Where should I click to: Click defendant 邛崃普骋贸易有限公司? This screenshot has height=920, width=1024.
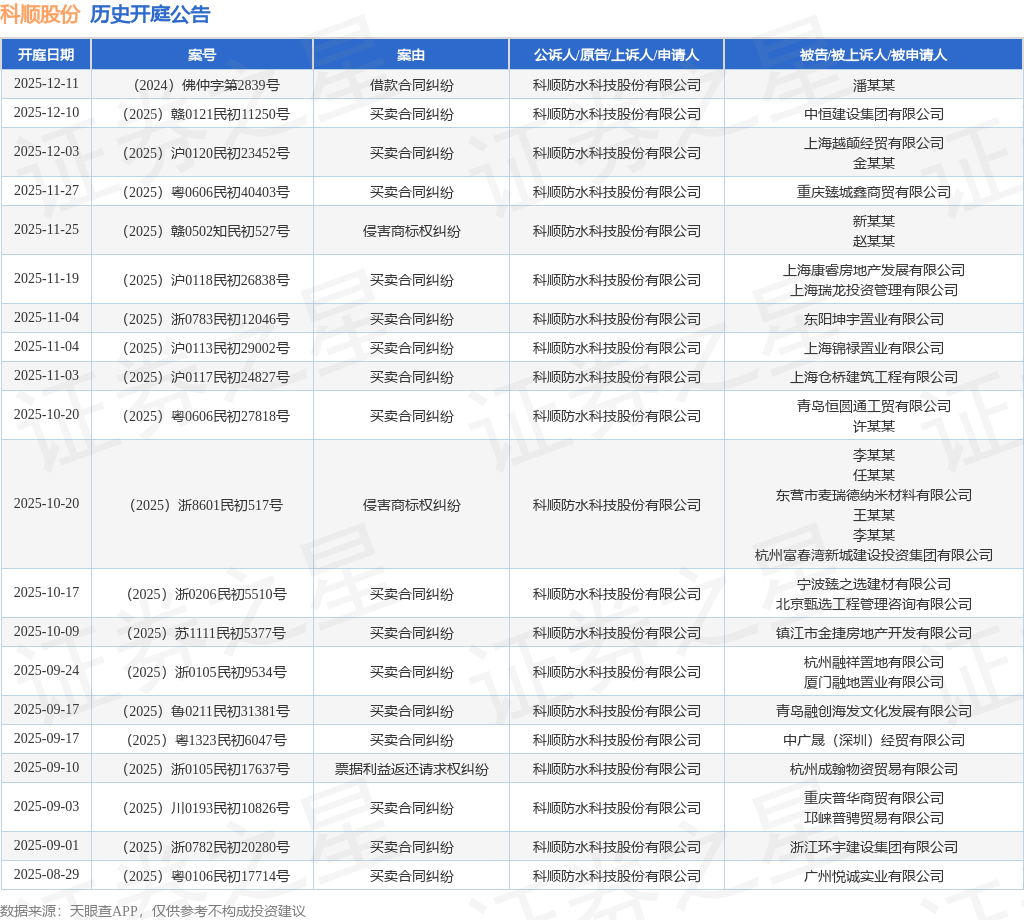click(x=874, y=818)
